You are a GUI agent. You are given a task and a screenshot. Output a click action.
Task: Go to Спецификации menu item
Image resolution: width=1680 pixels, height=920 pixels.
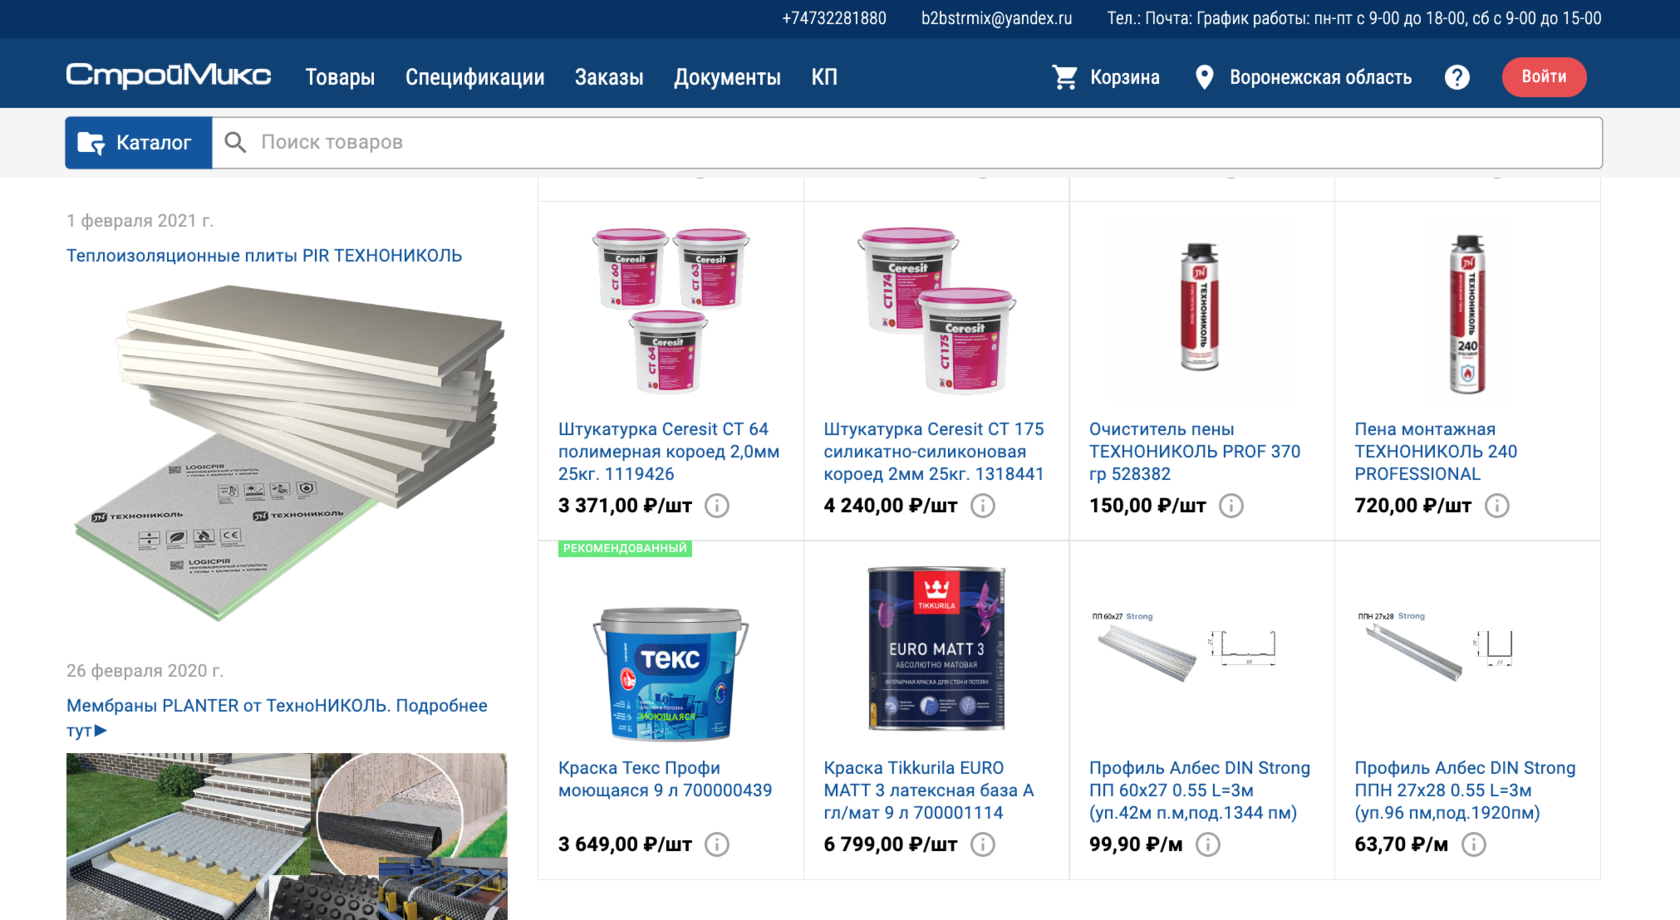click(475, 77)
